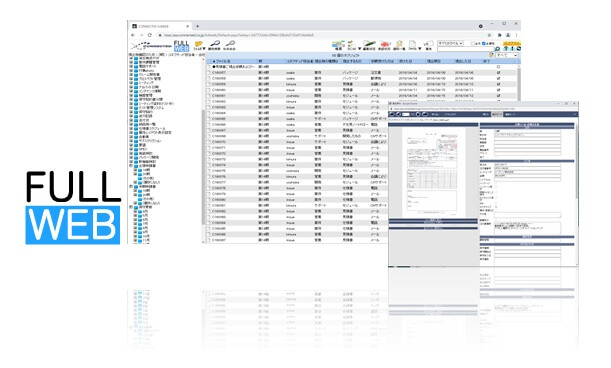Click the FULL WEB logo in the toolbar

(x=181, y=46)
